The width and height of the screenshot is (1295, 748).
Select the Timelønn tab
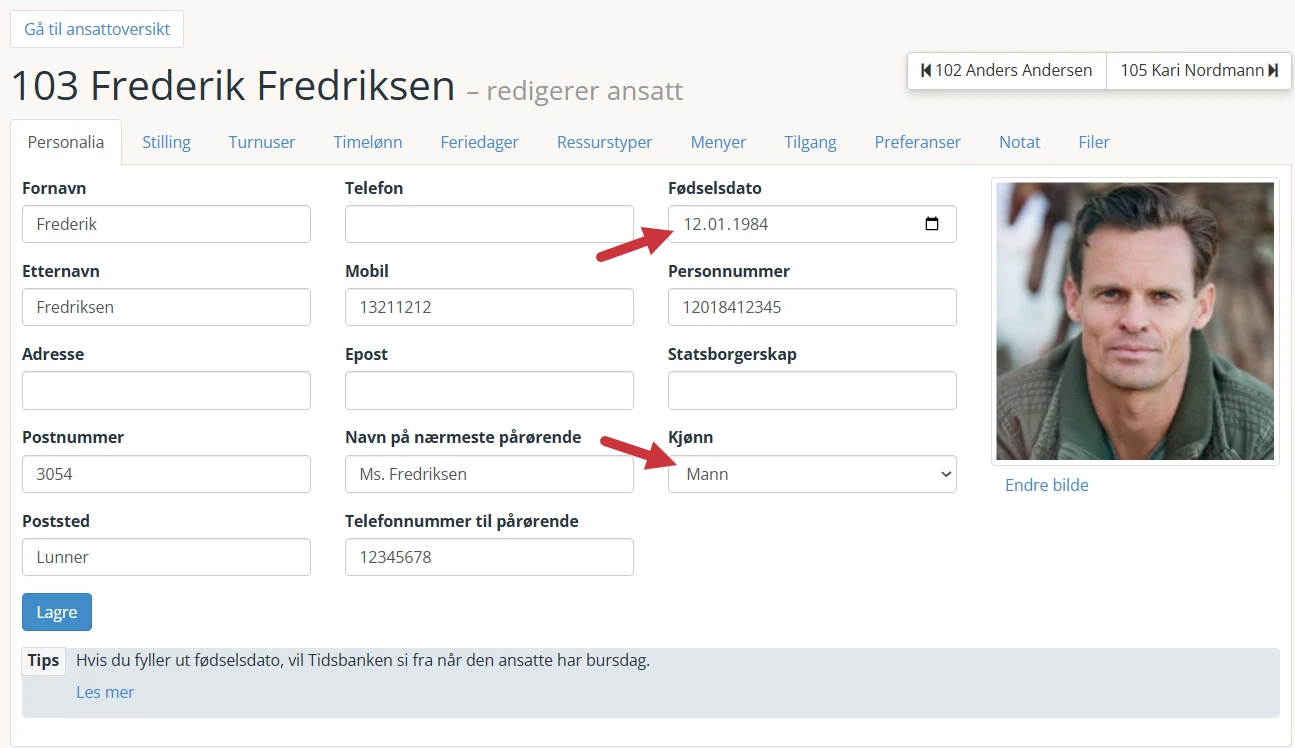click(368, 142)
